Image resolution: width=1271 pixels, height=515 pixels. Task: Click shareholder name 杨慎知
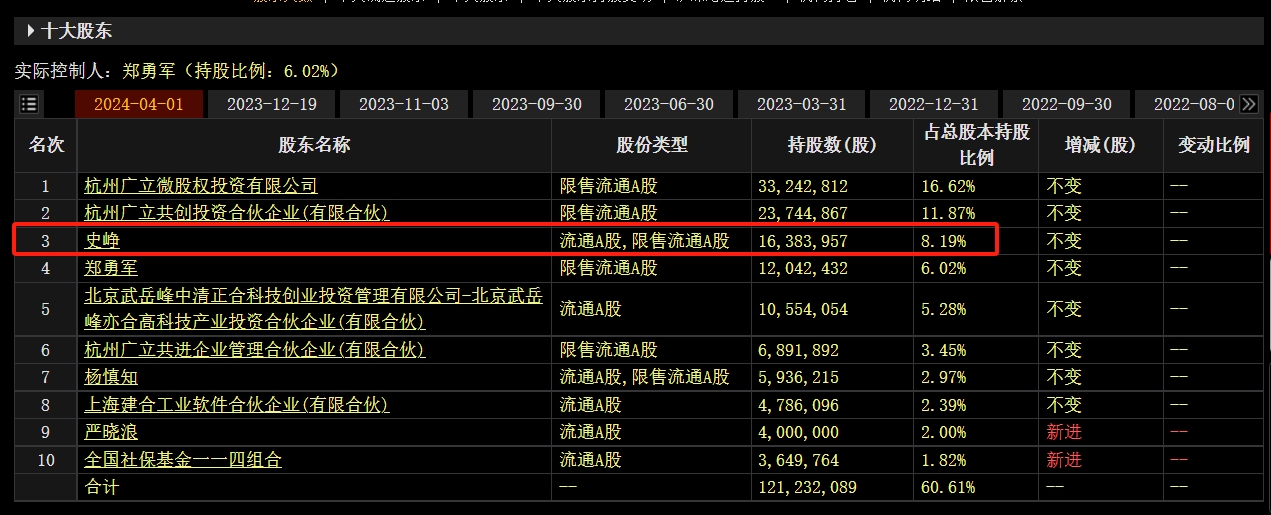tap(111, 377)
